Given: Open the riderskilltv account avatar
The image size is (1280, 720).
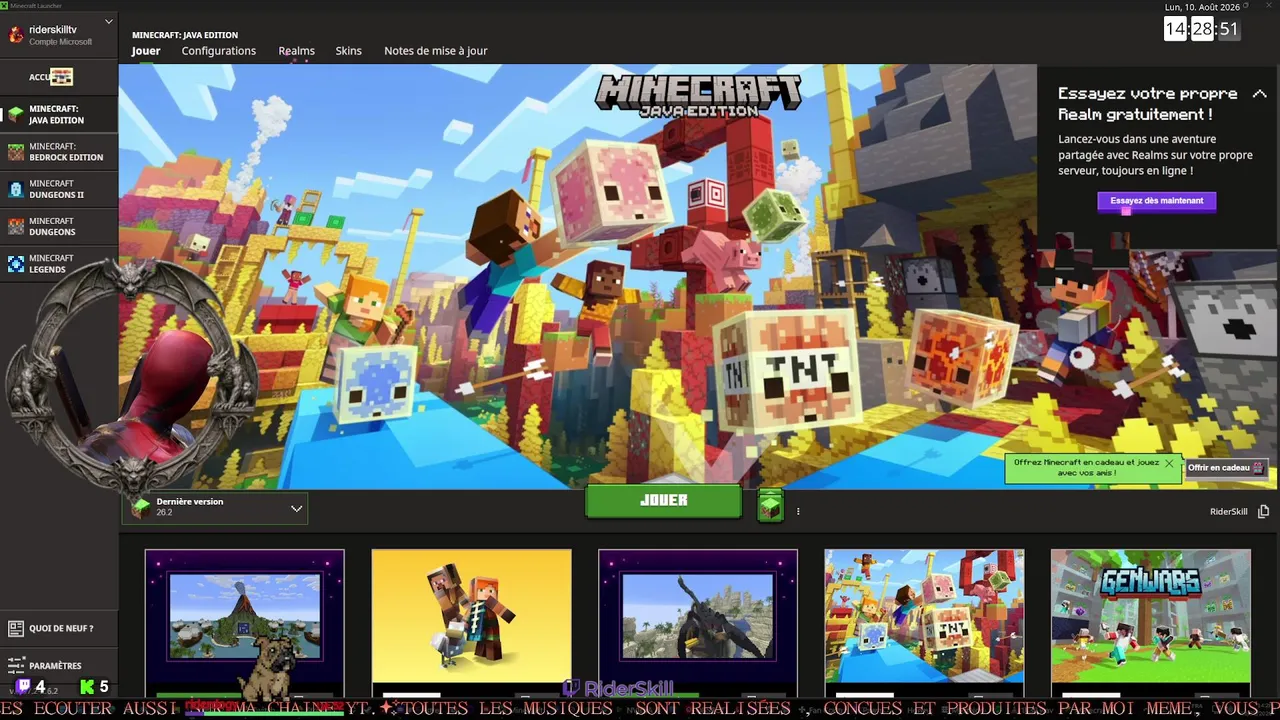Looking at the screenshot, I should pyautogui.click(x=15, y=35).
